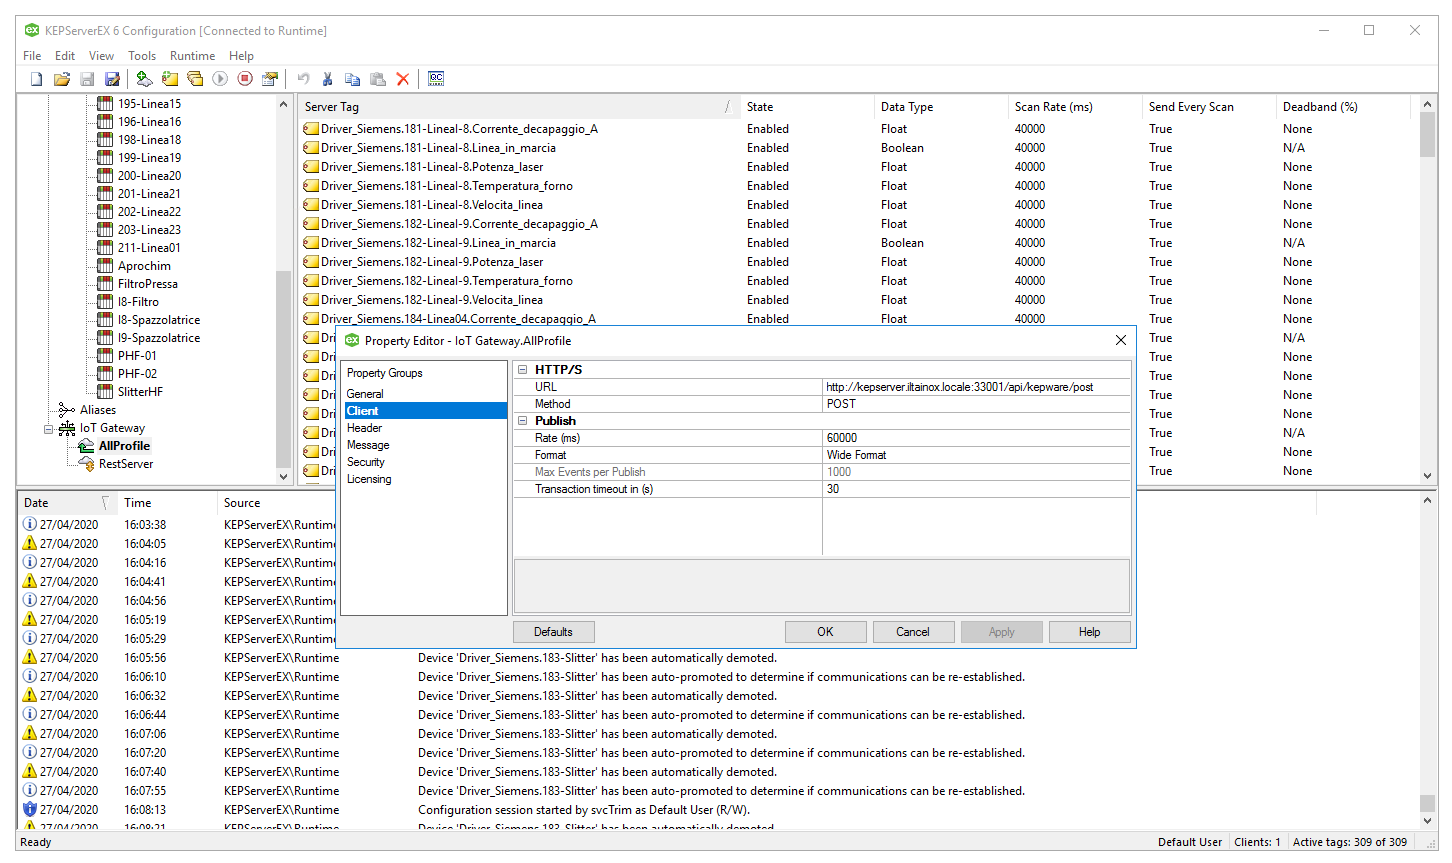Collapse the HTTP/S property section
This screenshot has width=1452, height=863.
pyautogui.click(x=522, y=369)
